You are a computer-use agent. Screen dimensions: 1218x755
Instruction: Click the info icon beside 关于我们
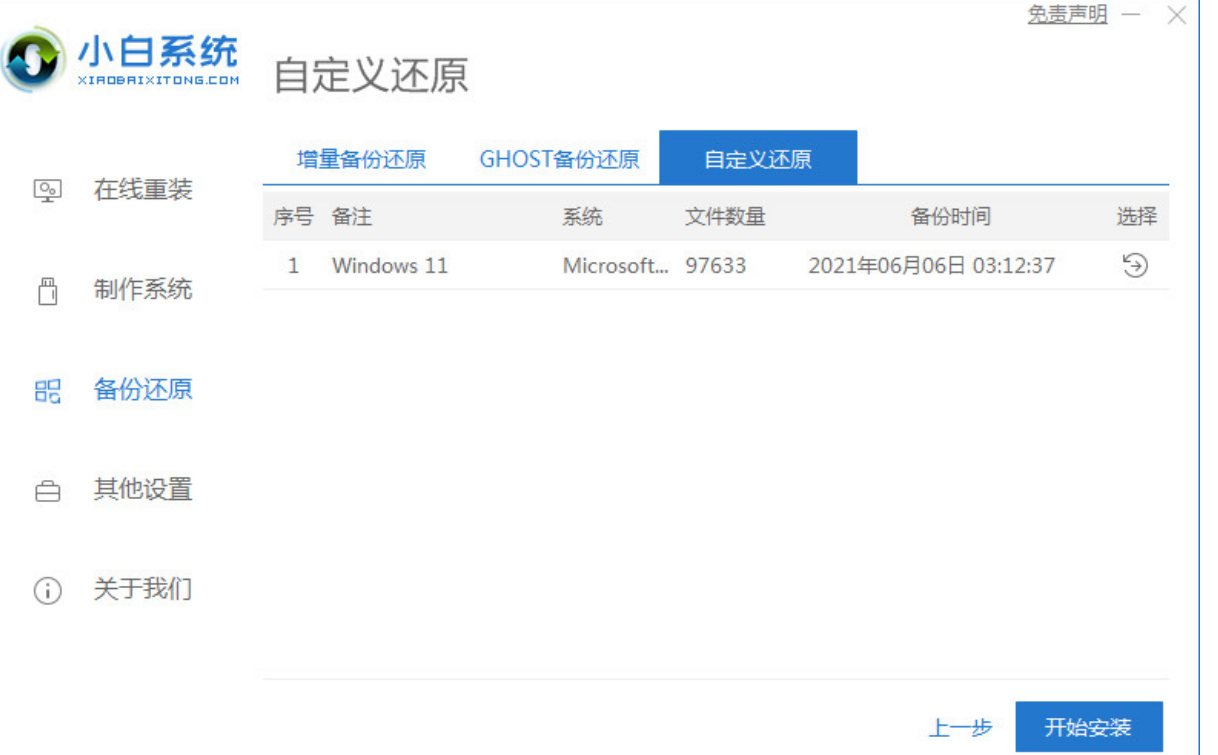[x=47, y=591]
